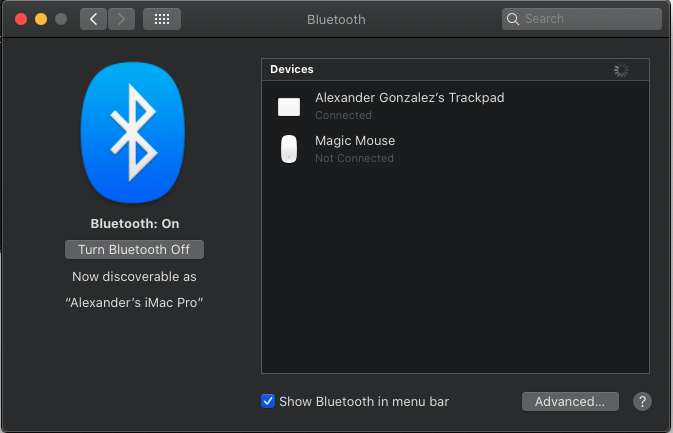Click the magnifying glass search icon
Image resolution: width=673 pixels, height=433 pixels.
click(x=512, y=19)
